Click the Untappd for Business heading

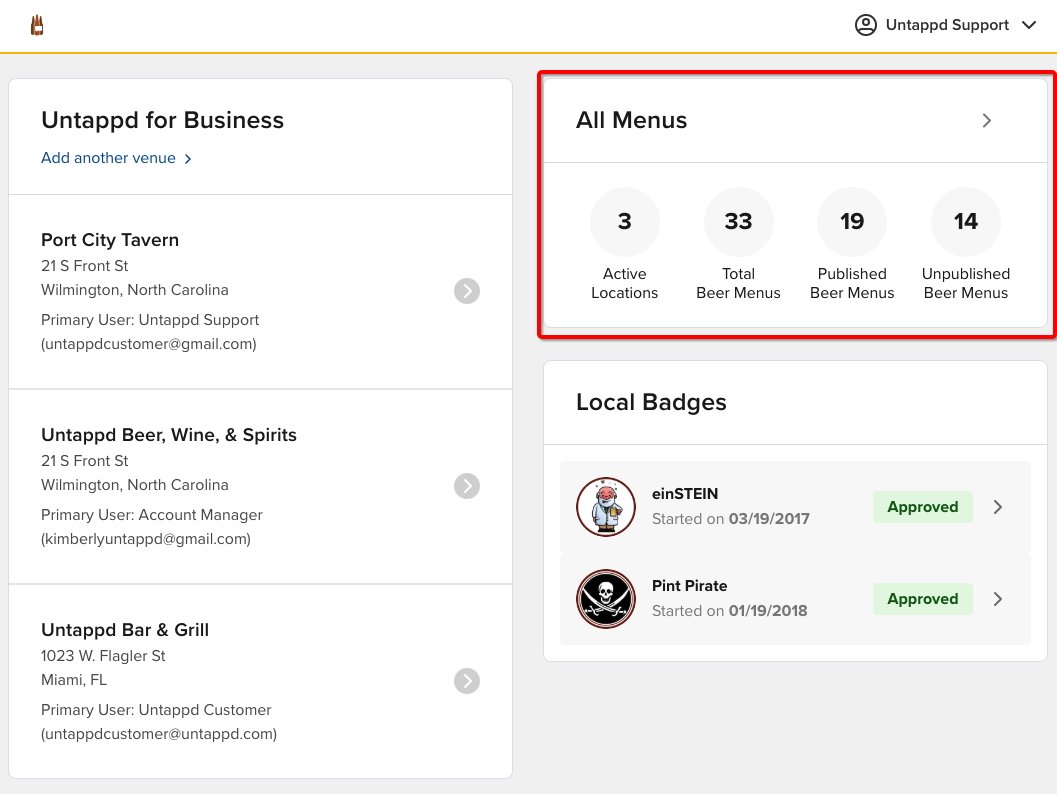pos(162,120)
